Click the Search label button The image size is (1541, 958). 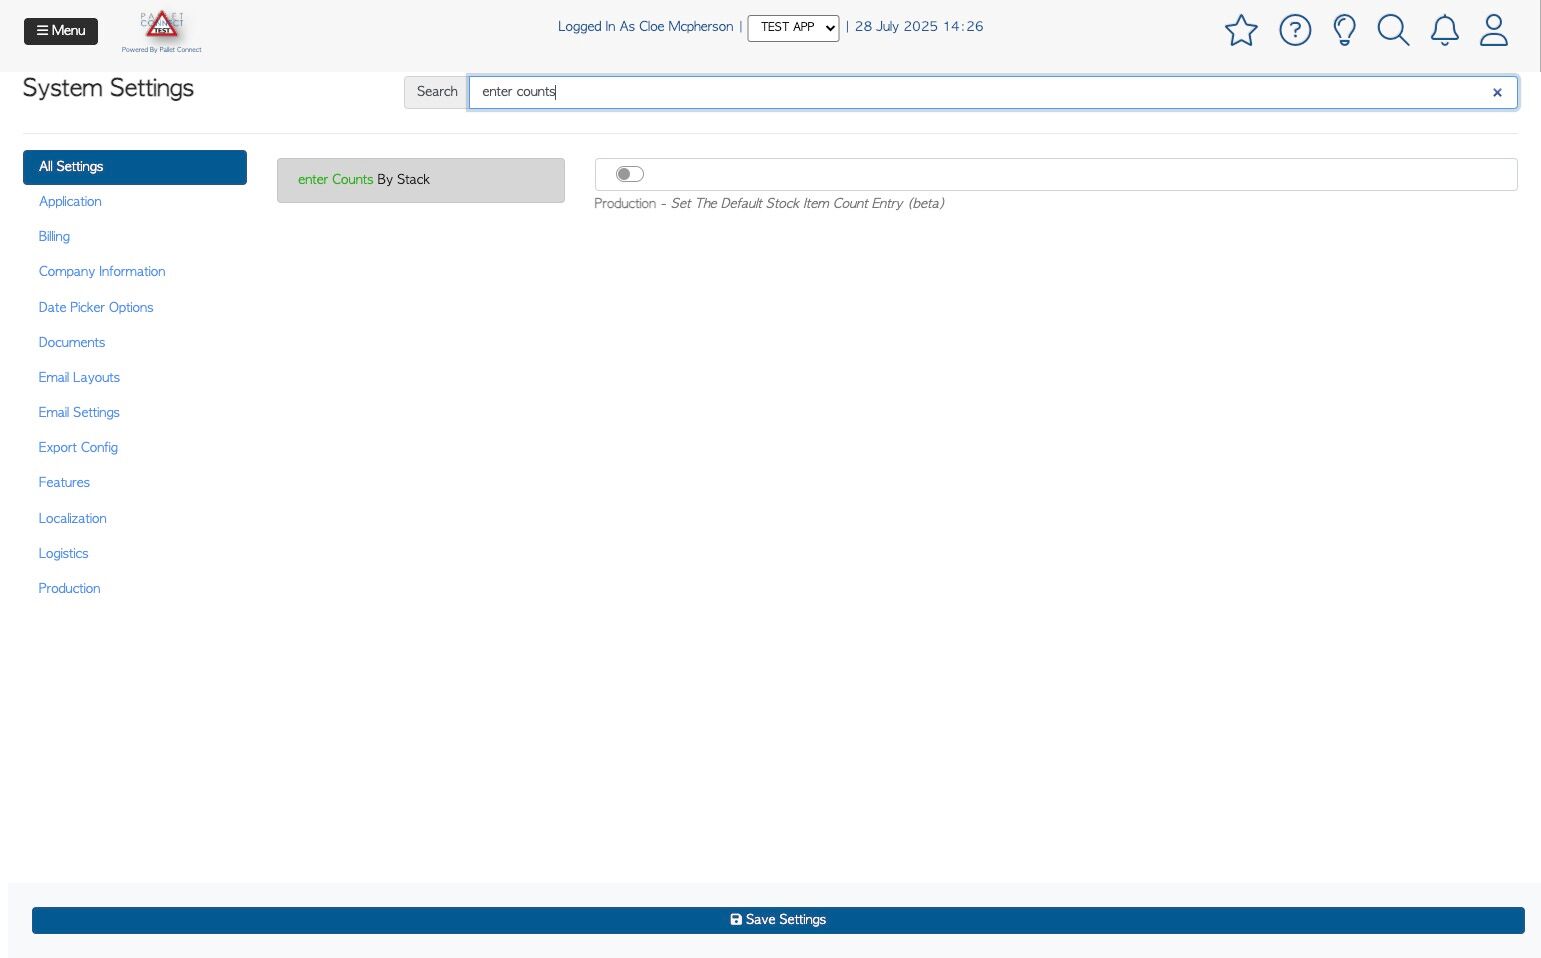(437, 92)
